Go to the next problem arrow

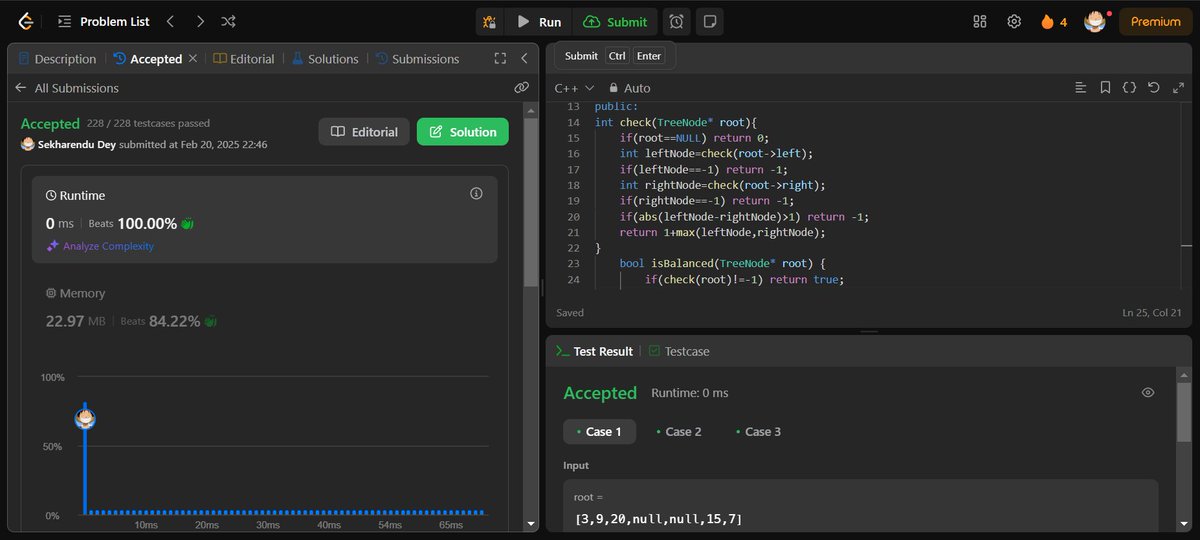point(200,21)
